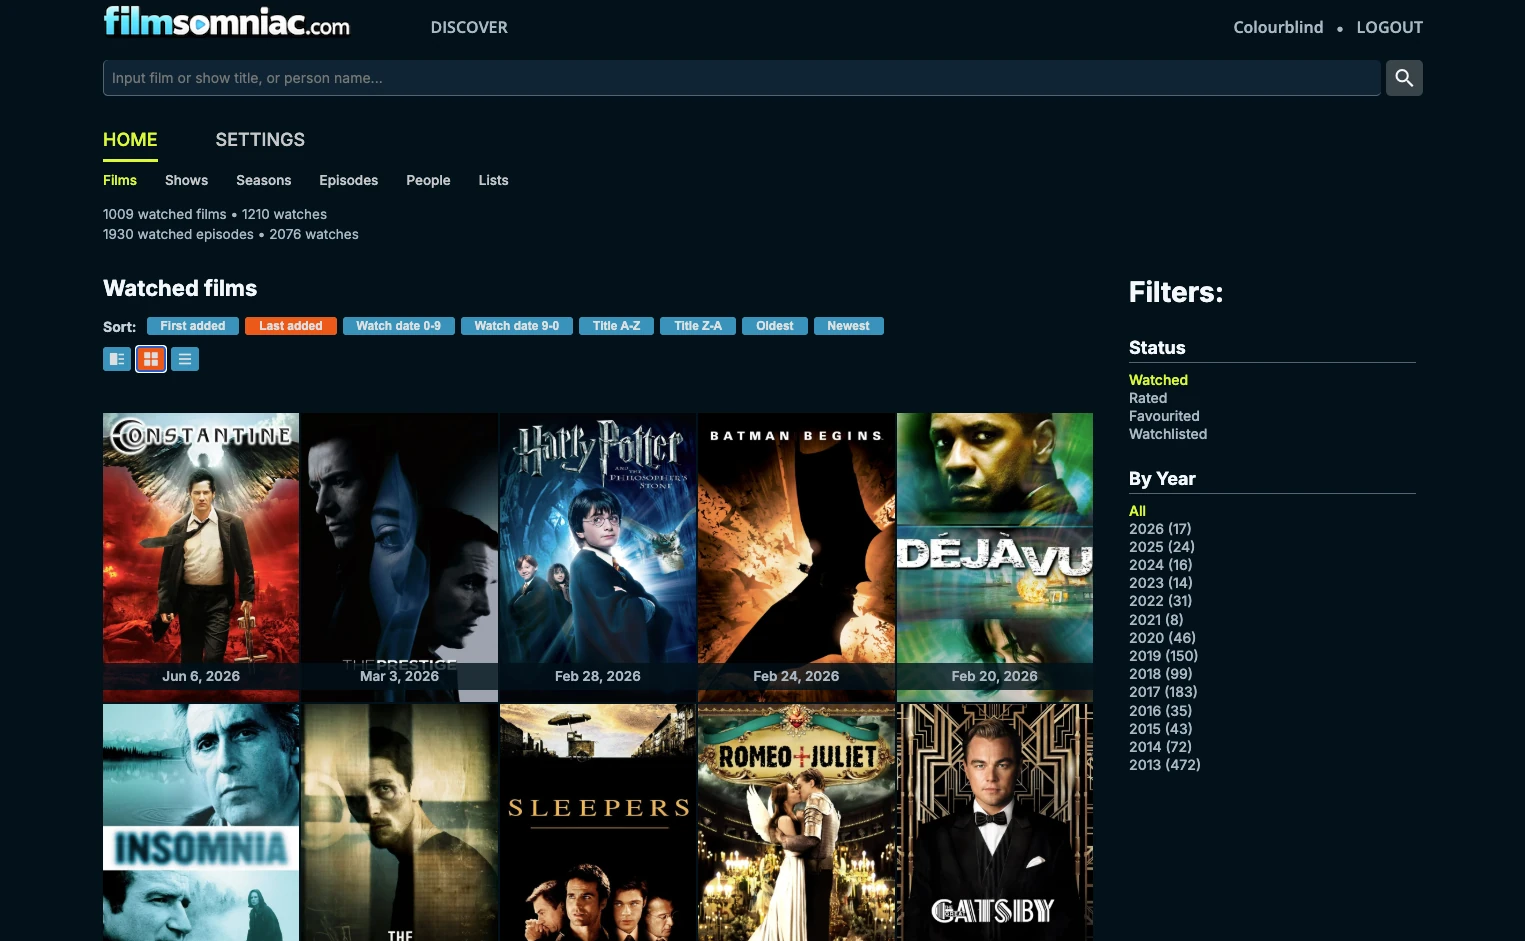Viewport: 1525px width, 941px height.
Task: Click the search magnifier icon button
Action: (x=1404, y=78)
